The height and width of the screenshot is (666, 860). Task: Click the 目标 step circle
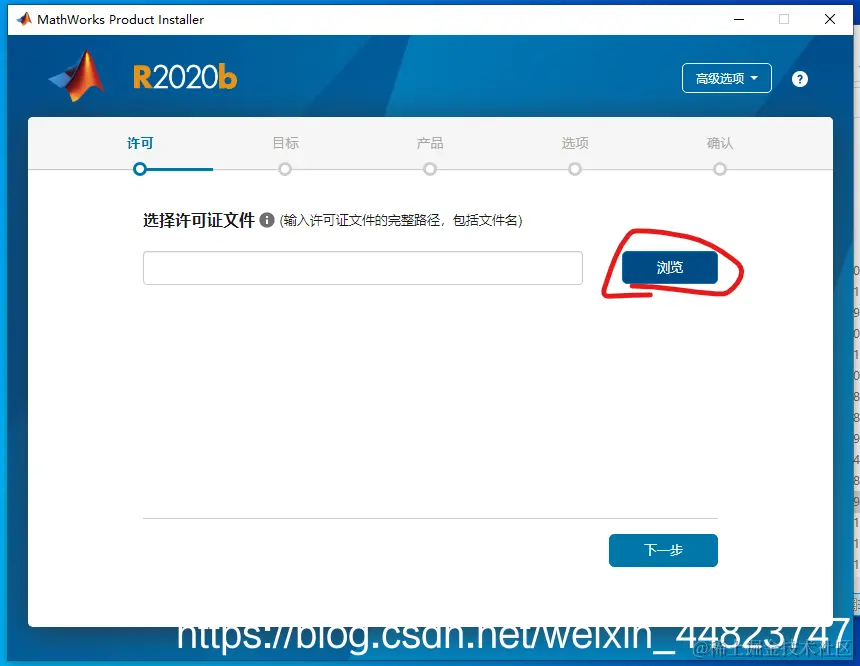(x=285, y=170)
